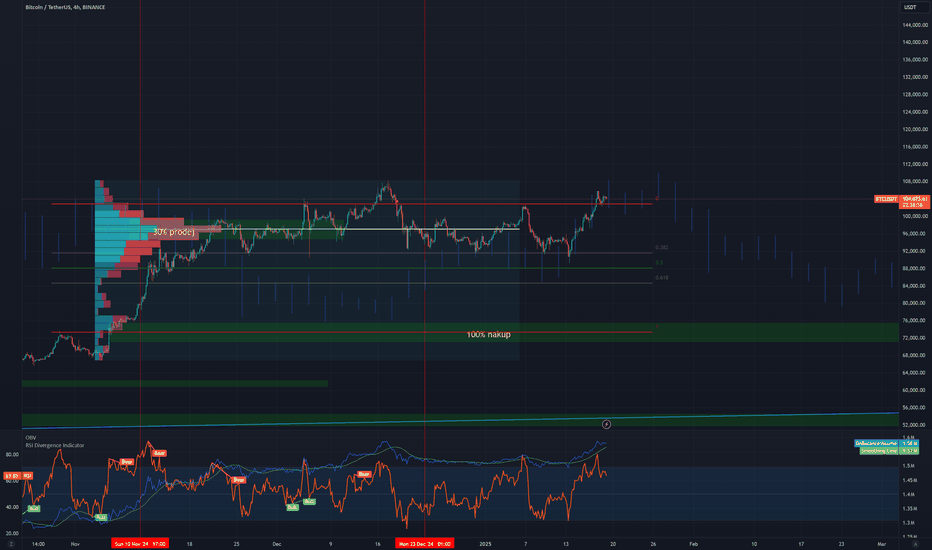Click the 52,000.00 price axis label
Image resolution: width=932 pixels, height=550 pixels.
[x=915, y=425]
